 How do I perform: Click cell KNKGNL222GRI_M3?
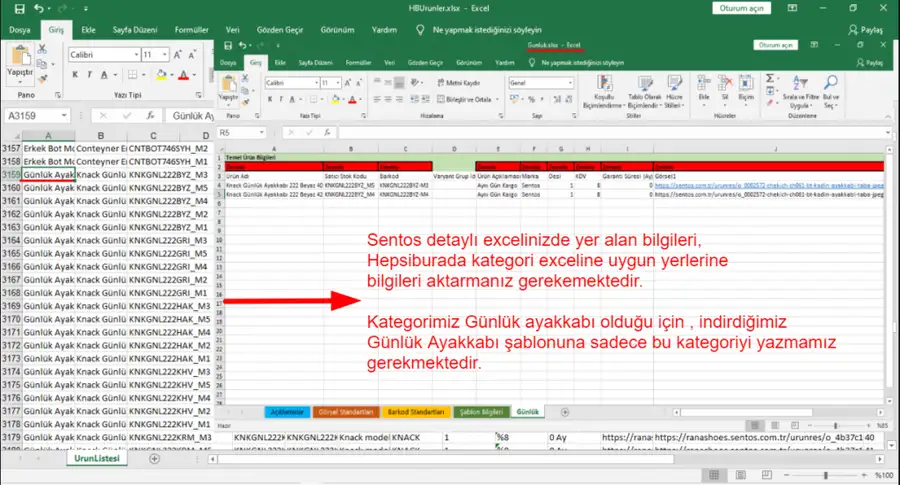coord(168,240)
